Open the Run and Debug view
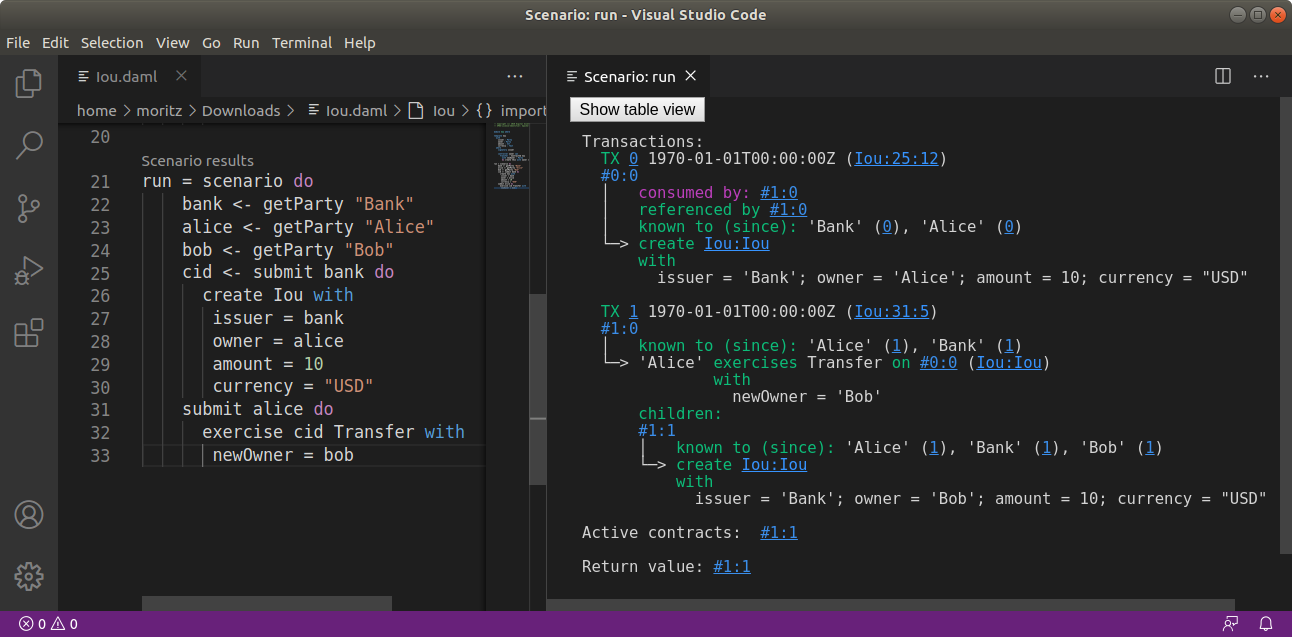Screen dimensions: 1292x637 pos(29,270)
